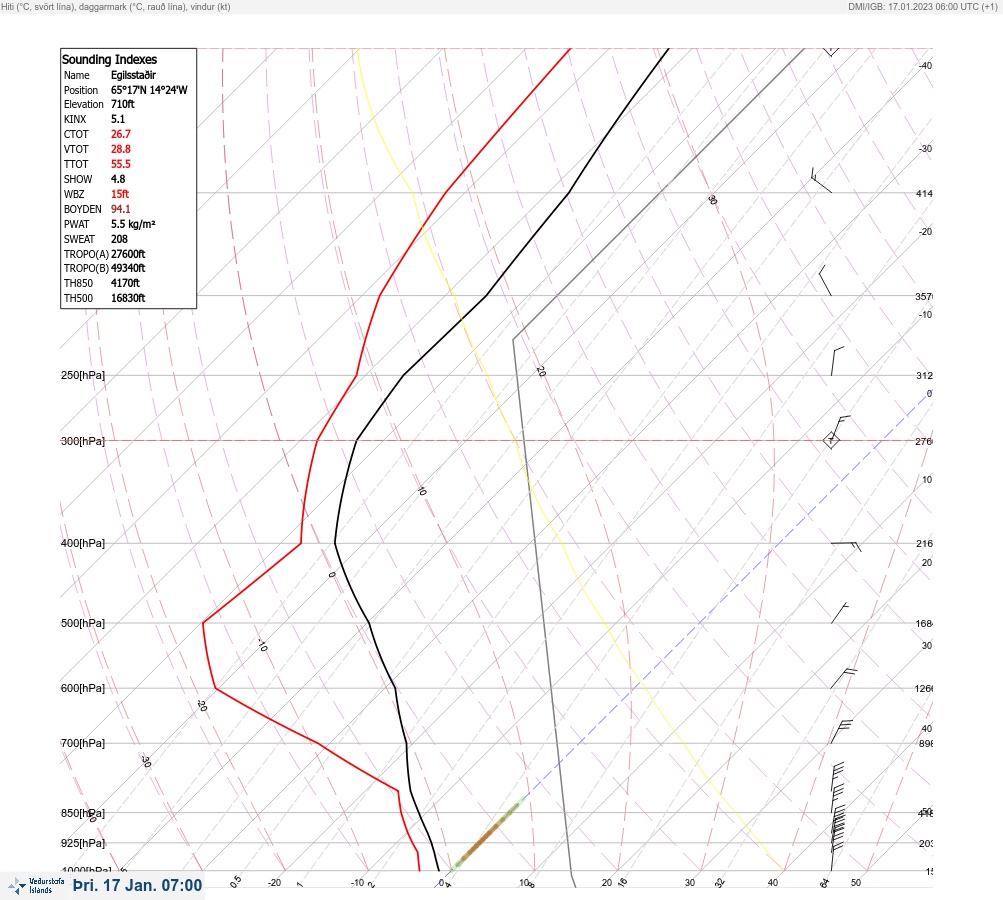Click the SHOW value 4.8
The image size is (1003, 900).
tap(118, 179)
